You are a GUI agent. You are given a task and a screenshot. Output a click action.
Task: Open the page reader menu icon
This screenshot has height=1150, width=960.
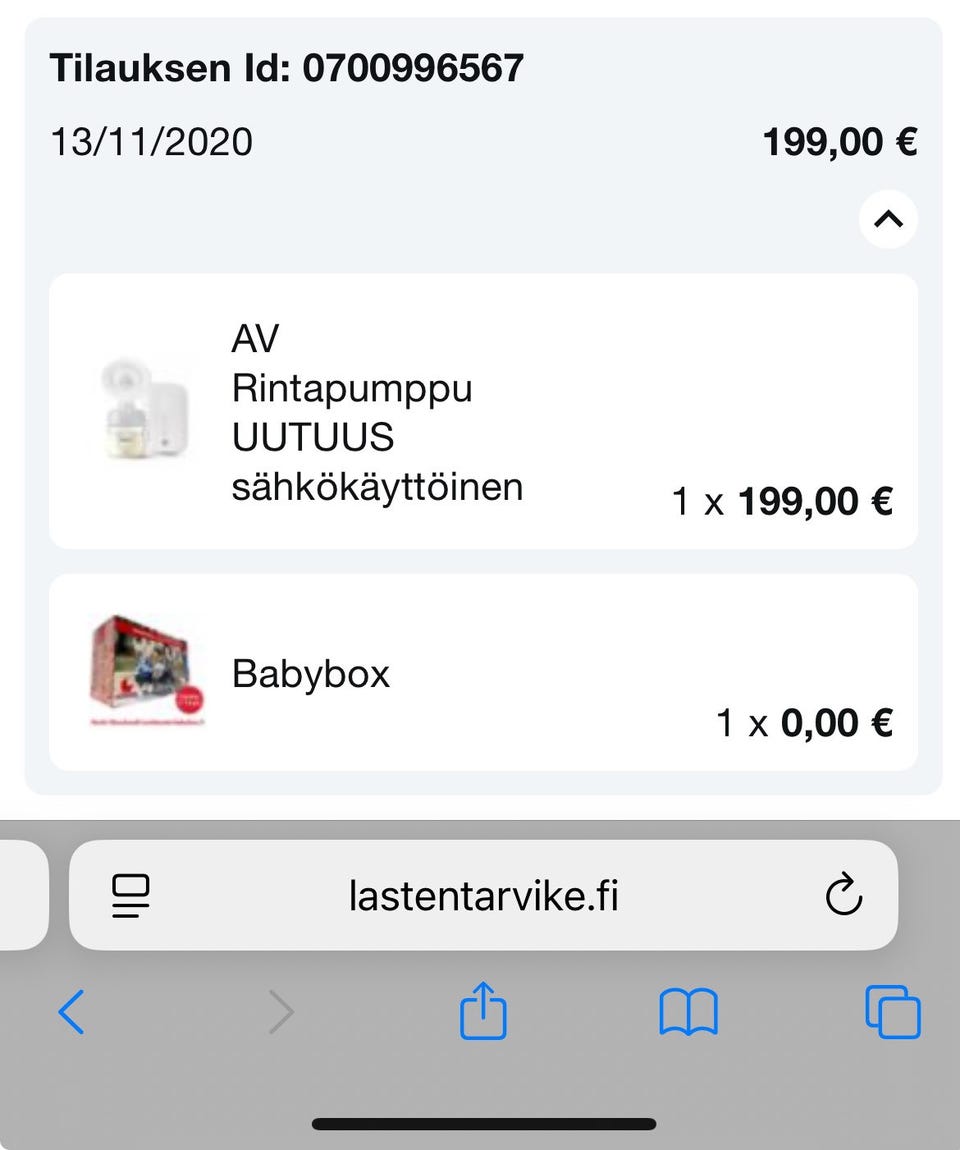point(131,895)
